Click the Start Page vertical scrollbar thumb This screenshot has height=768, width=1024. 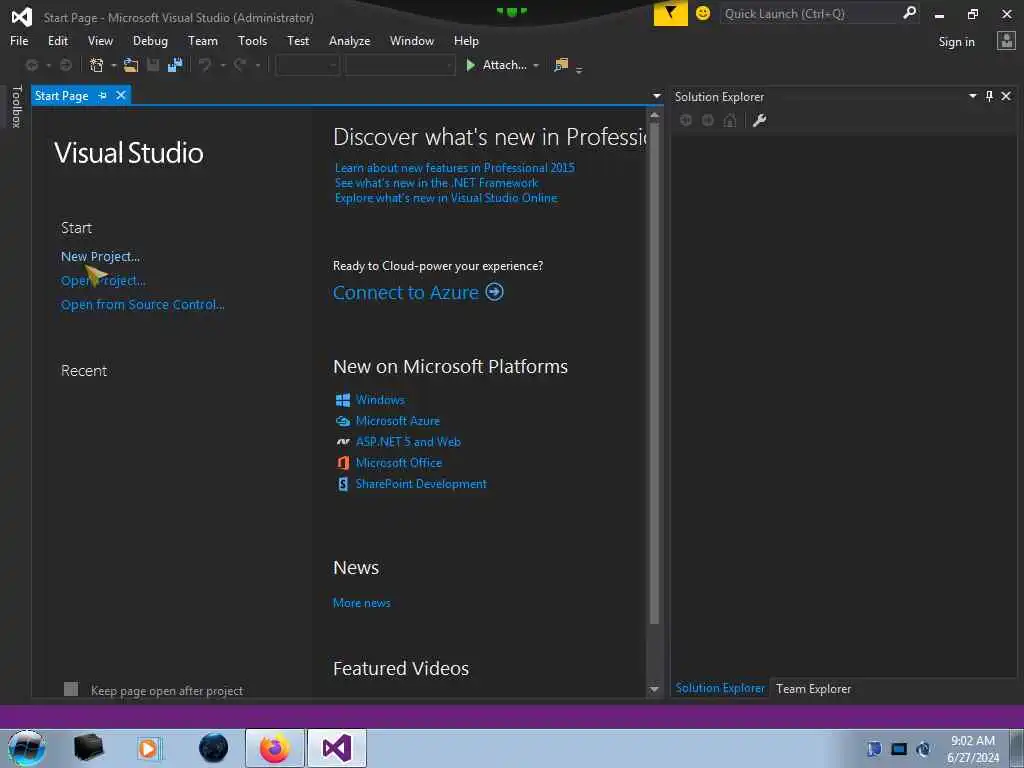654,373
